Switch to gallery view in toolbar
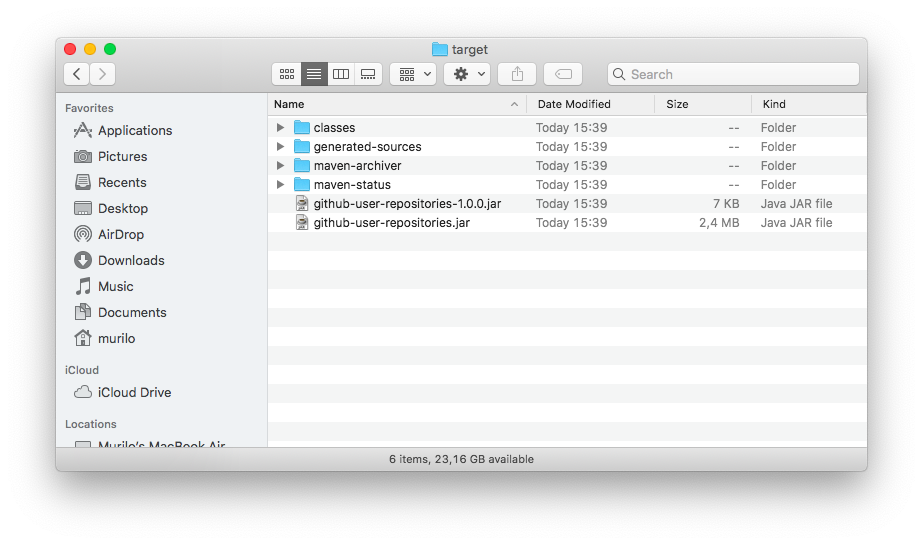Screen dimensions: 923x545 (x=368, y=74)
